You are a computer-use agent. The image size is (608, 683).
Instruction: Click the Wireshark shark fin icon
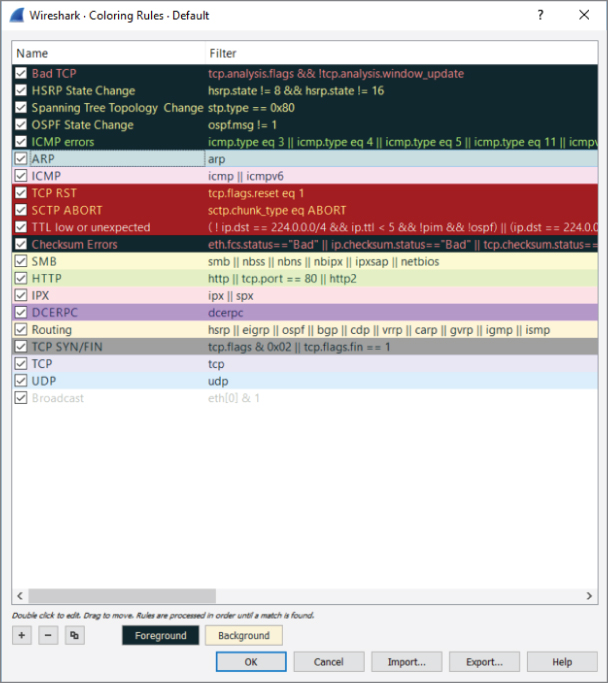click(x=17, y=15)
